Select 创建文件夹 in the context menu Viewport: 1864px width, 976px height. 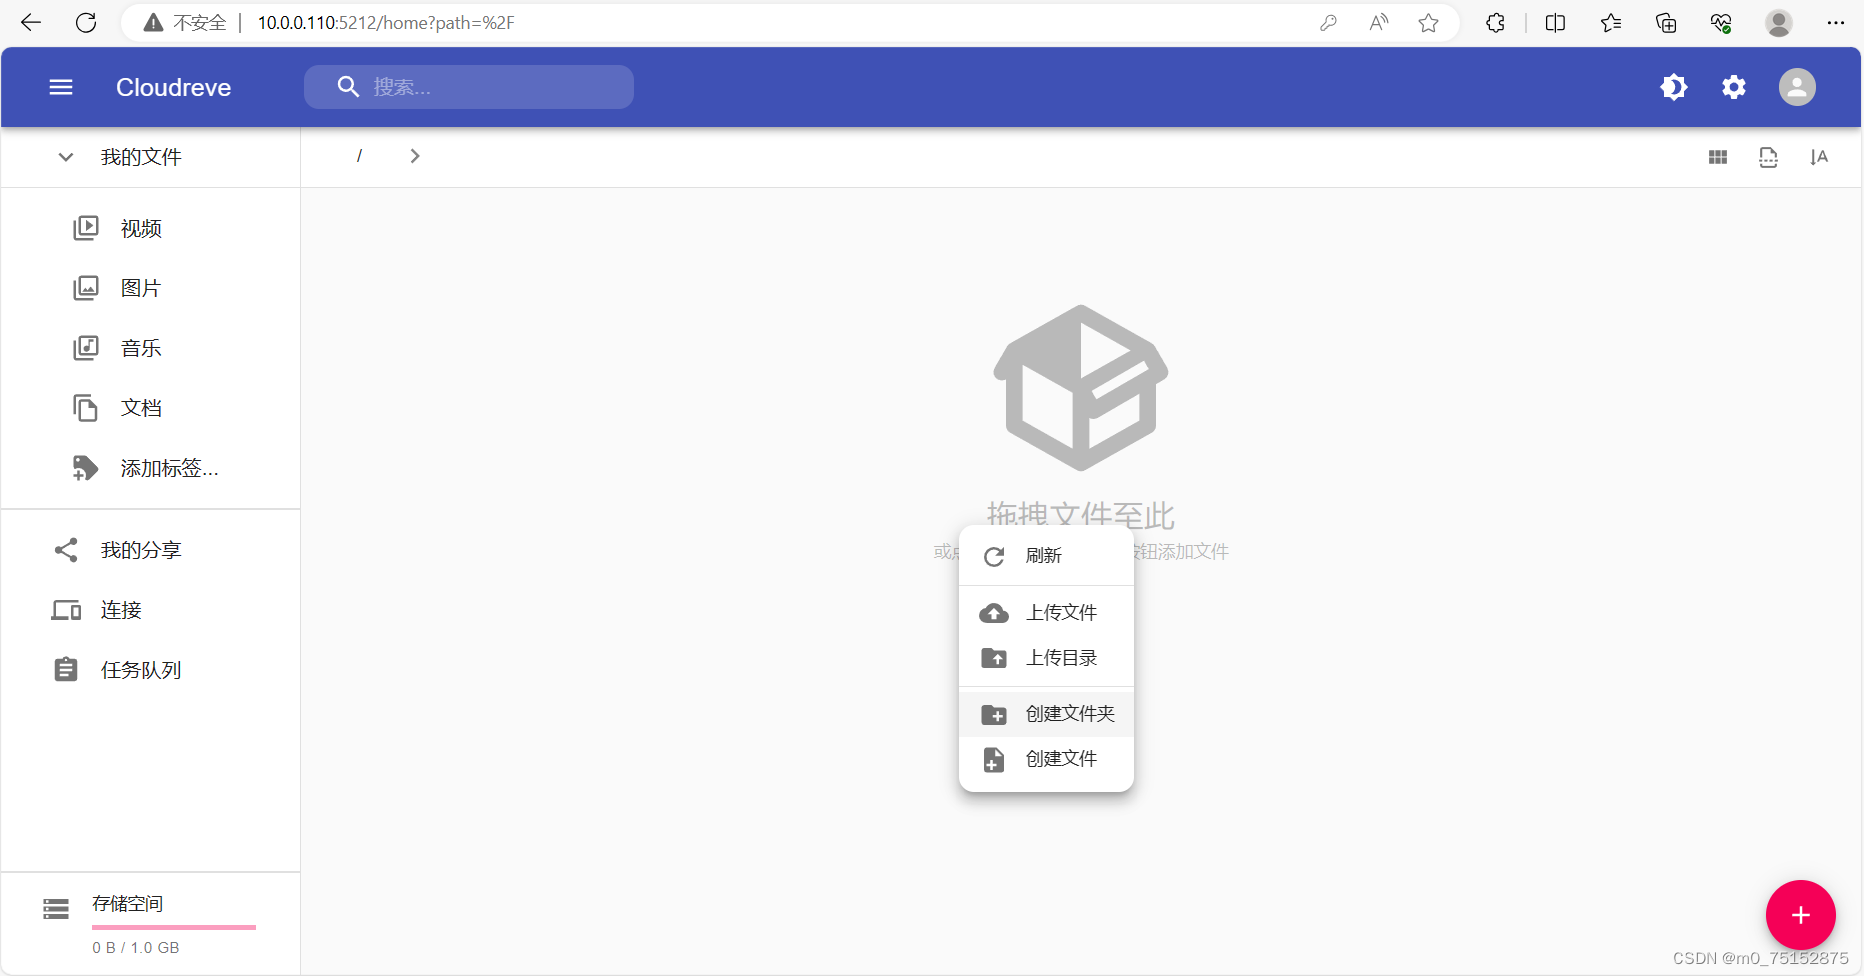pos(1046,715)
